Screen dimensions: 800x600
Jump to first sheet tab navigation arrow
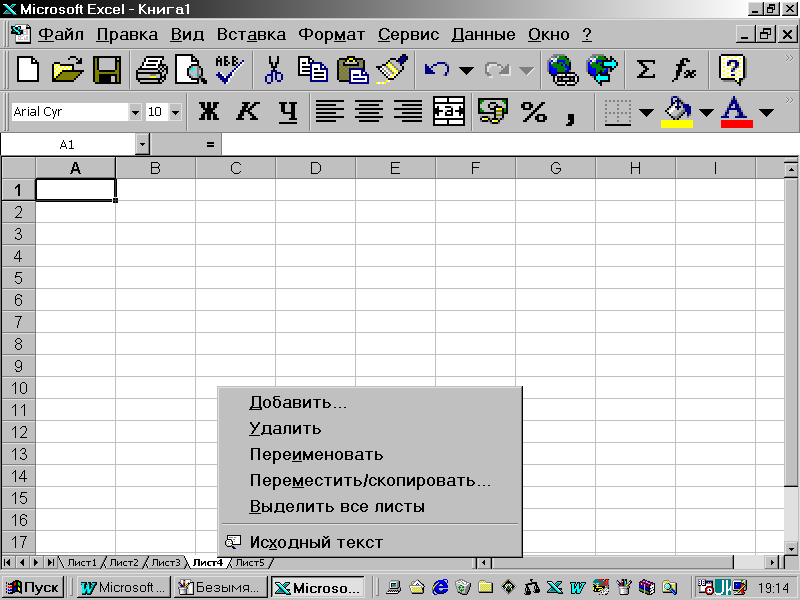point(7,562)
